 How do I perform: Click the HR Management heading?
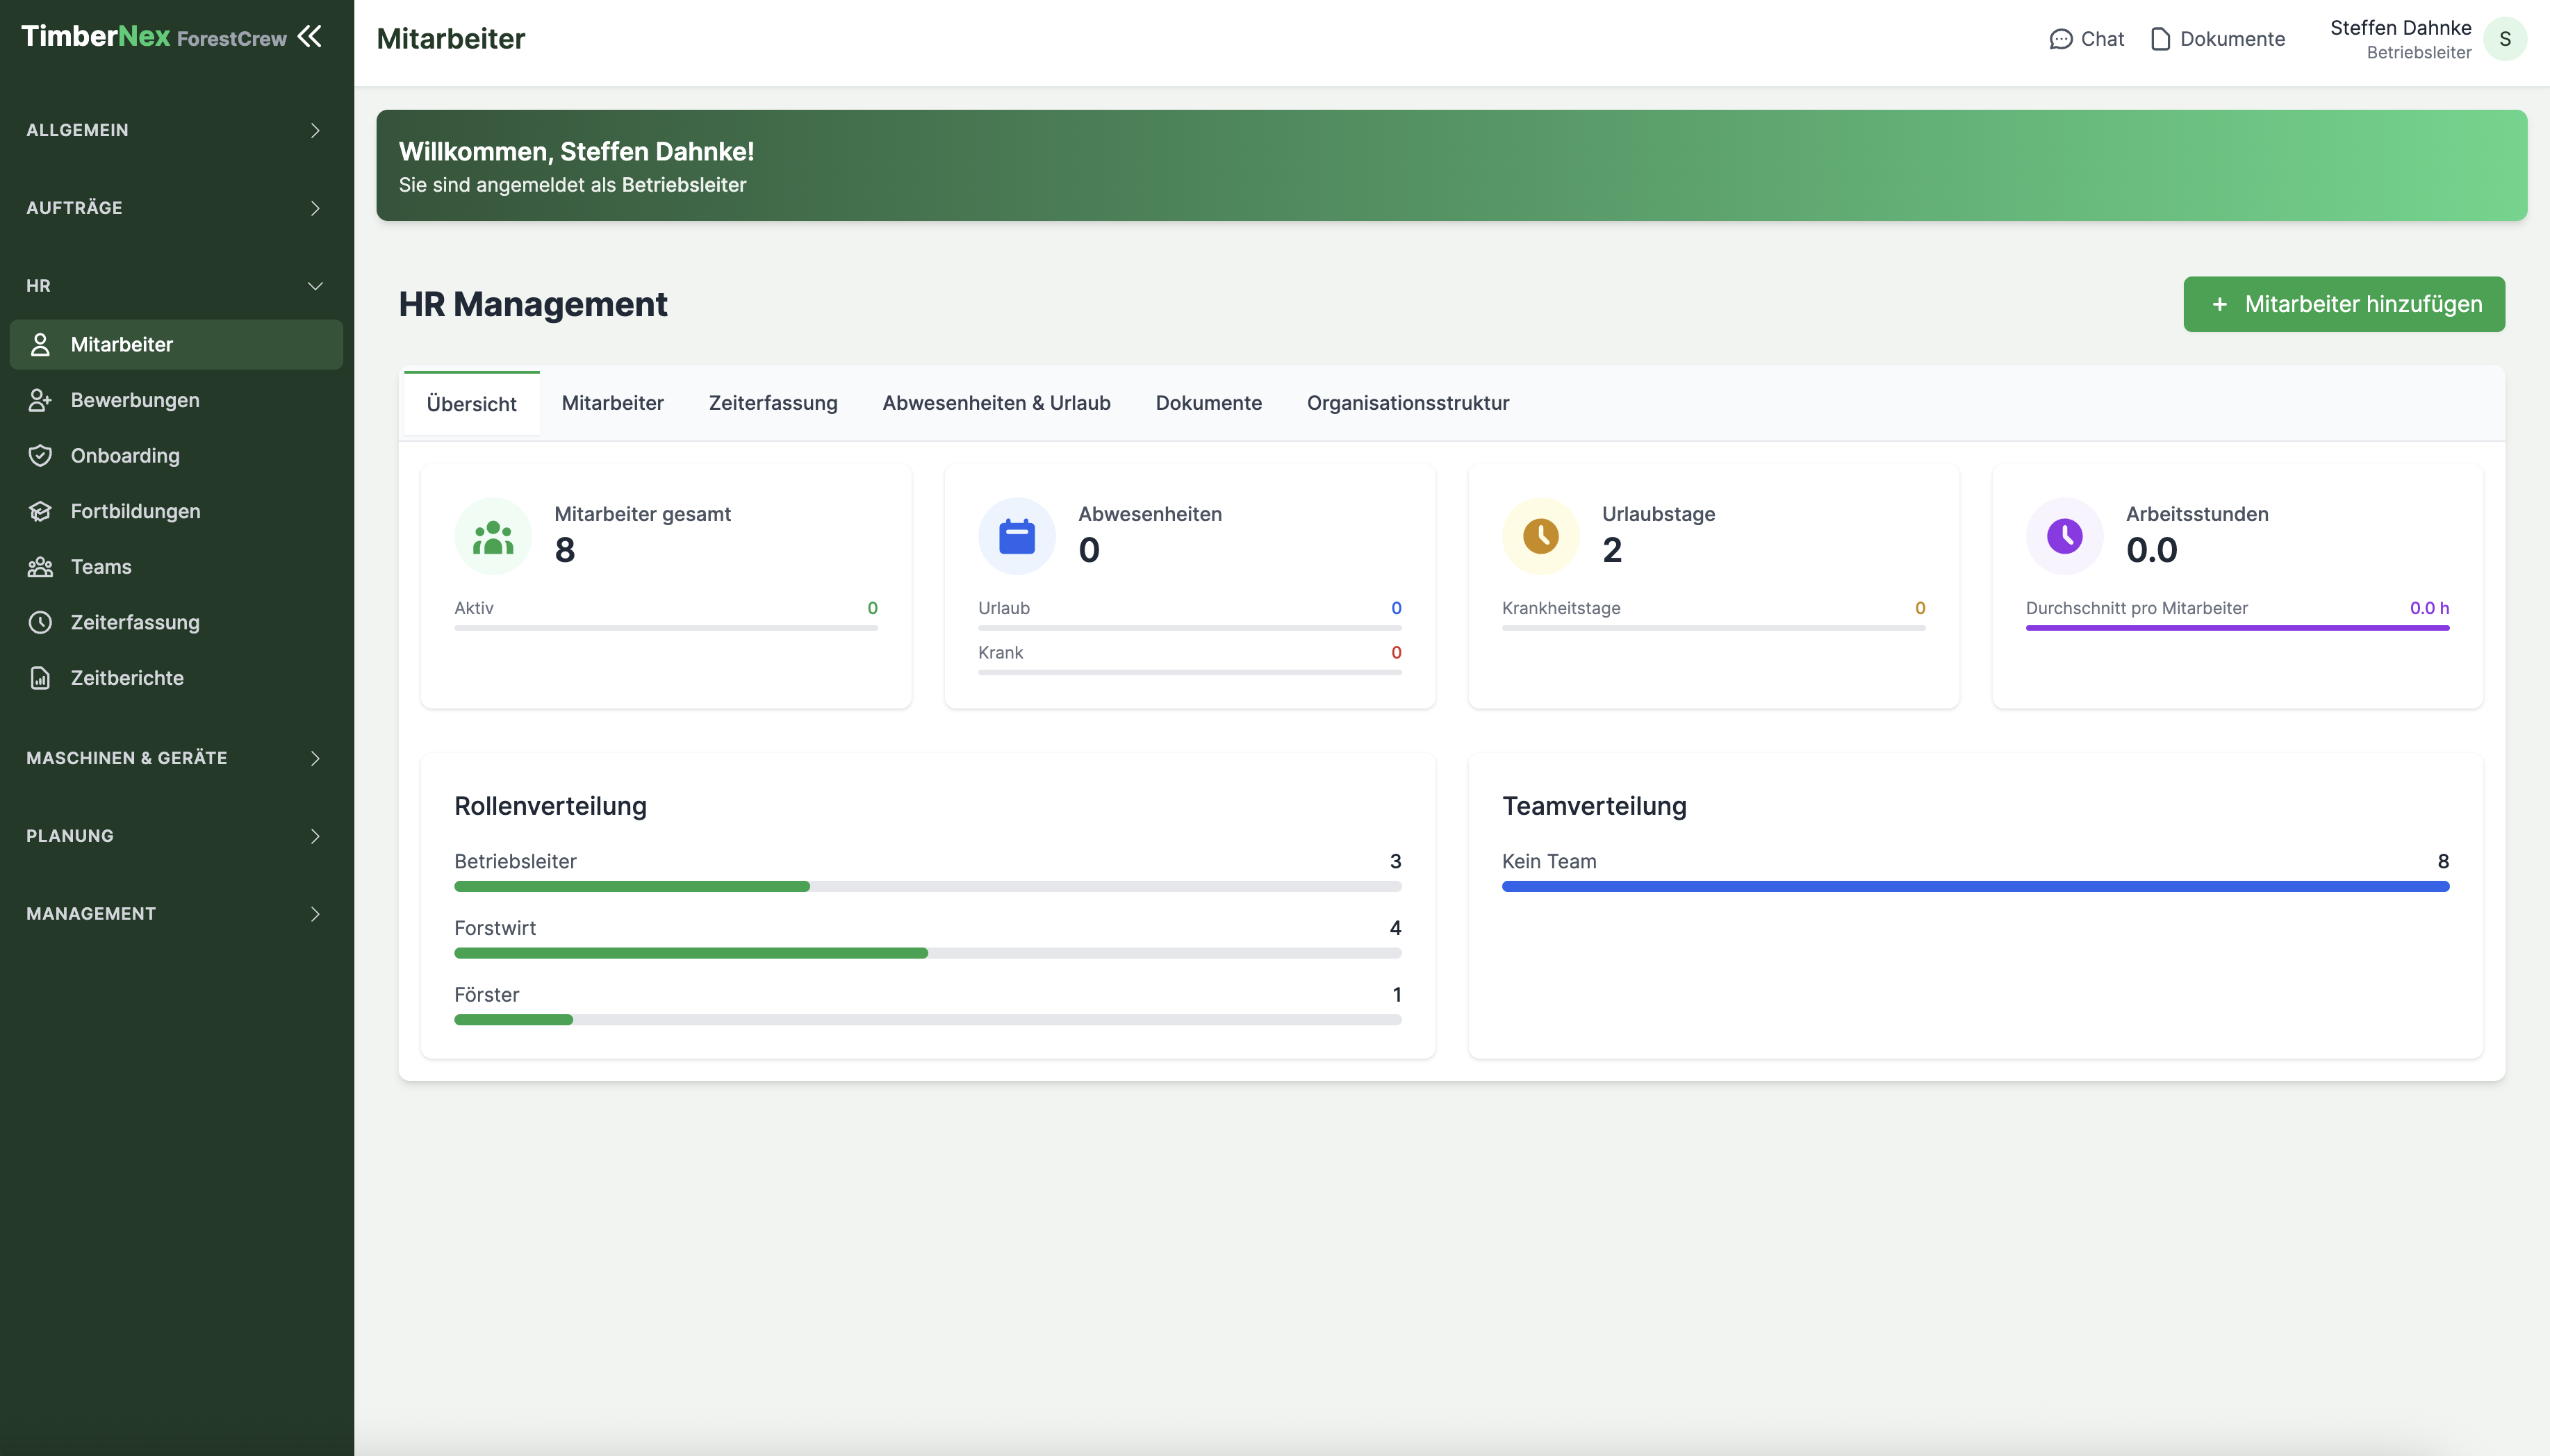pyautogui.click(x=533, y=304)
